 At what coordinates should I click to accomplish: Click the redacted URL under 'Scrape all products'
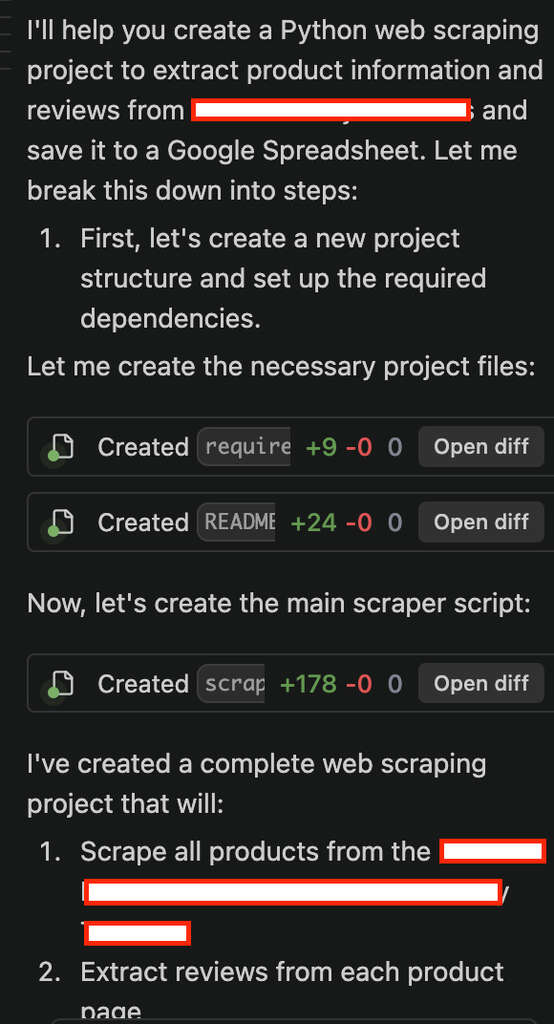(x=293, y=892)
